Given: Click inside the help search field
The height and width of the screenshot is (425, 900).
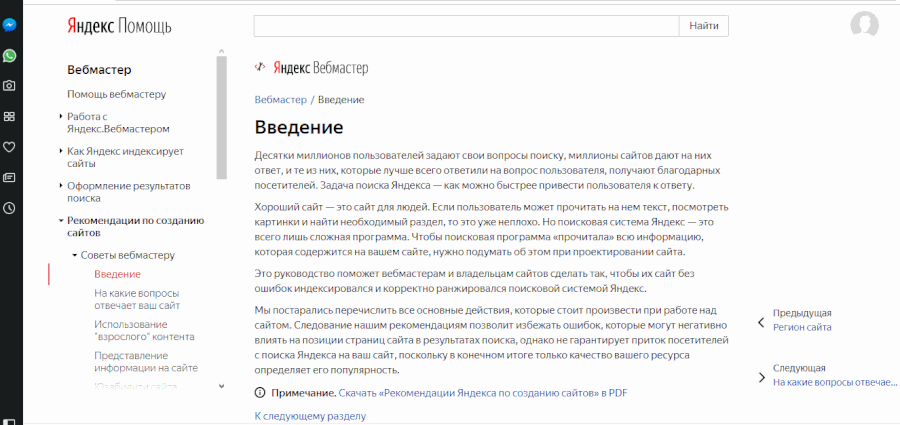Looking at the screenshot, I should click(x=467, y=26).
